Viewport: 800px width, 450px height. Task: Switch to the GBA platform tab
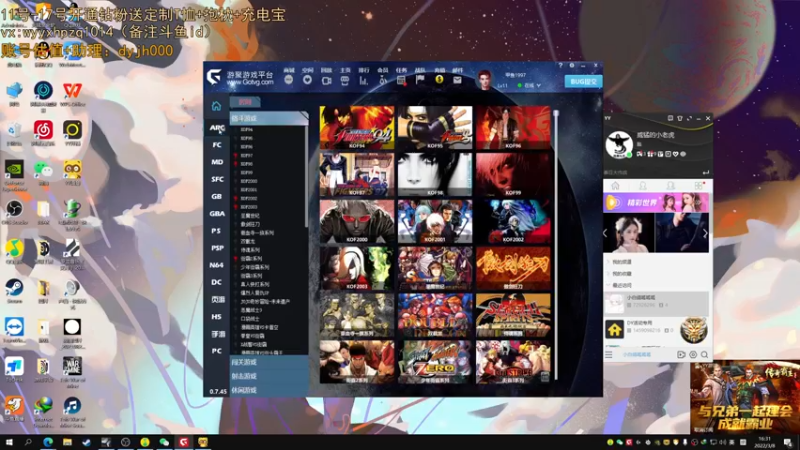click(217, 214)
